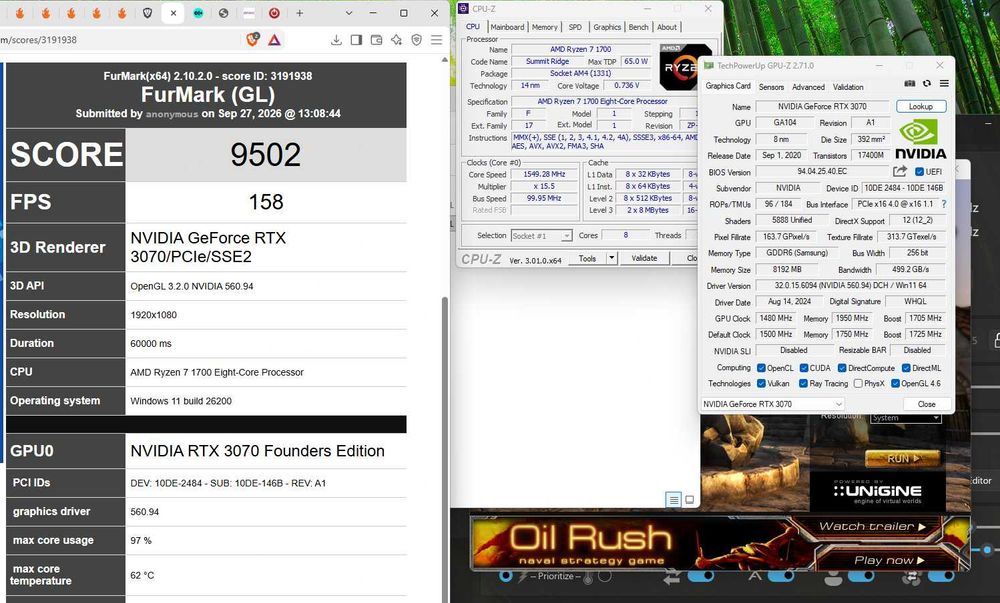Open CPU-Z Socket #1 selection dropdown
Image resolution: width=1000 pixels, height=603 pixels.
(x=541, y=236)
